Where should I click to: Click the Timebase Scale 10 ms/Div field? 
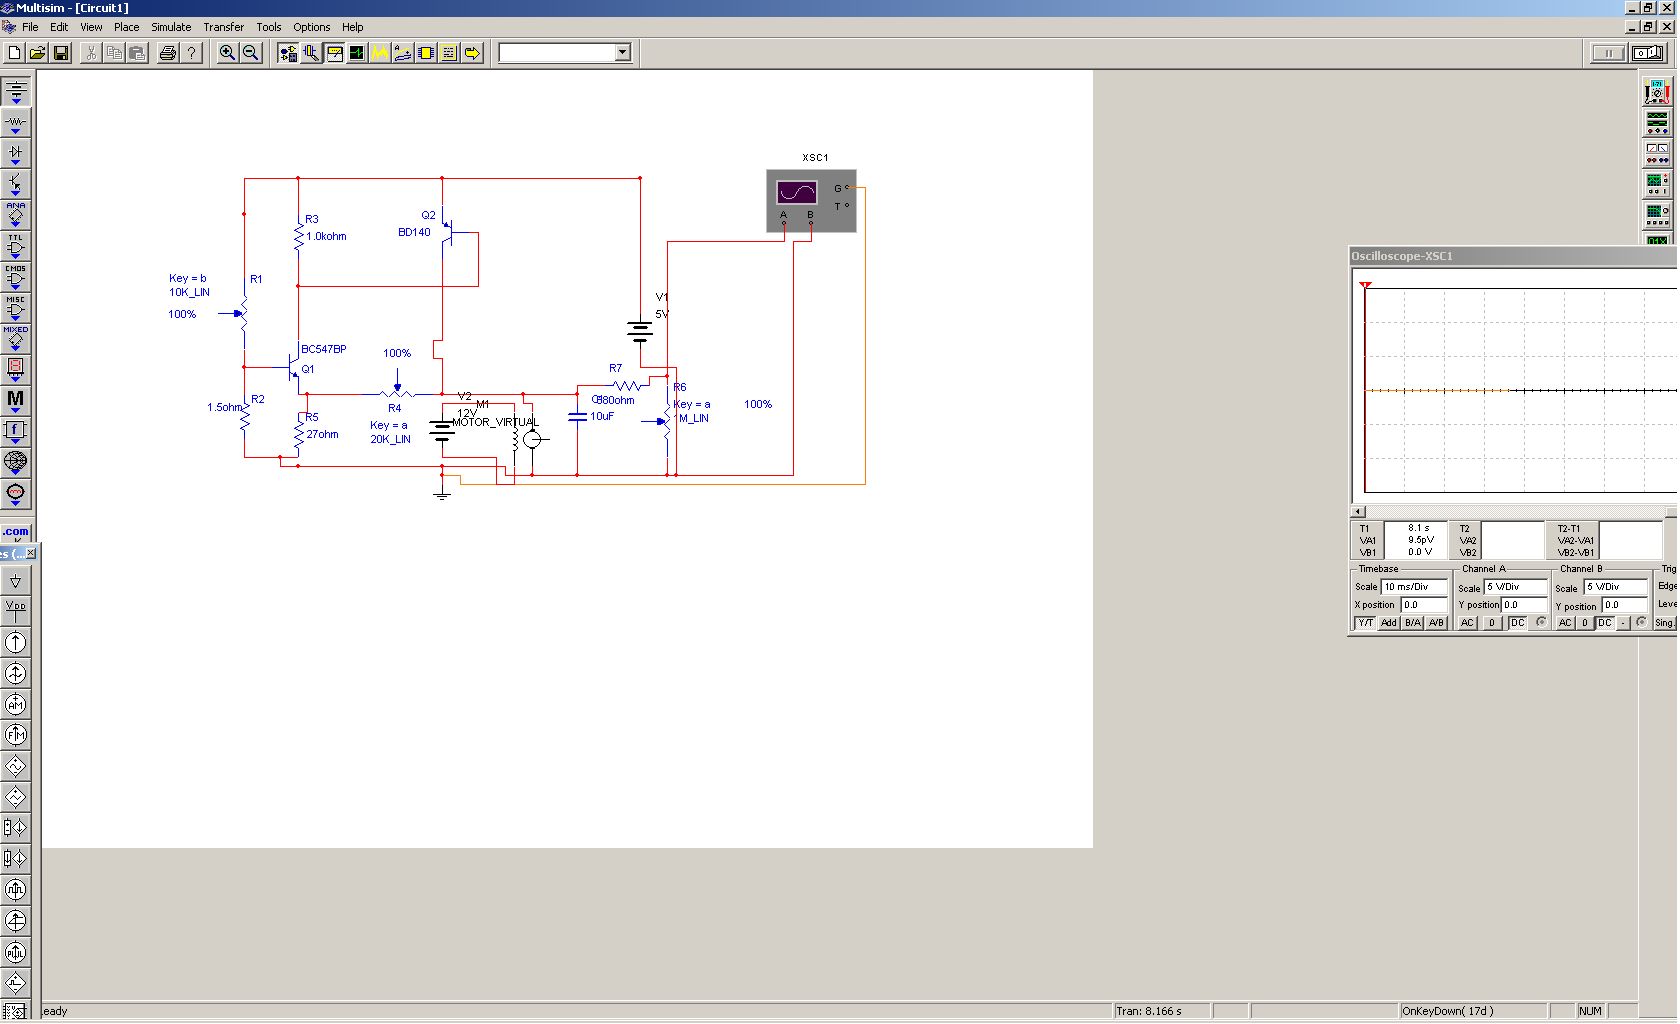pyautogui.click(x=1414, y=587)
